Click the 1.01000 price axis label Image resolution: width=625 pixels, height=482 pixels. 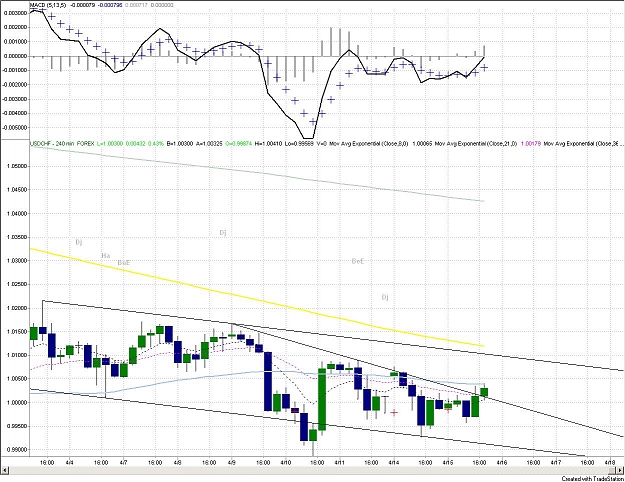(17, 355)
